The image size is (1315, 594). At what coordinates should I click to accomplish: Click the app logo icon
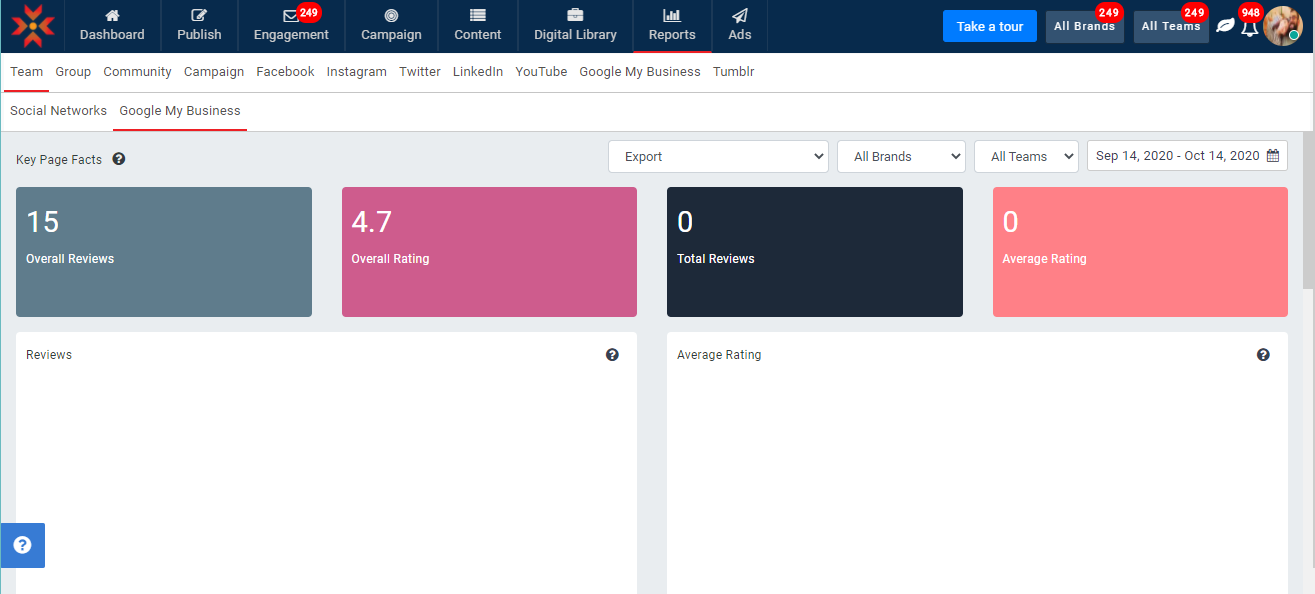tap(33, 26)
